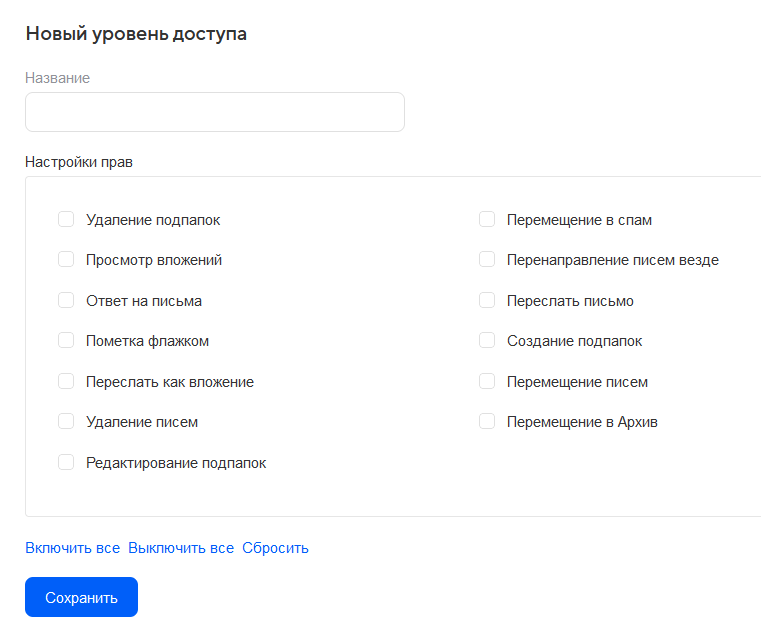
Task: Click the Включить все link
Action: (x=72, y=548)
